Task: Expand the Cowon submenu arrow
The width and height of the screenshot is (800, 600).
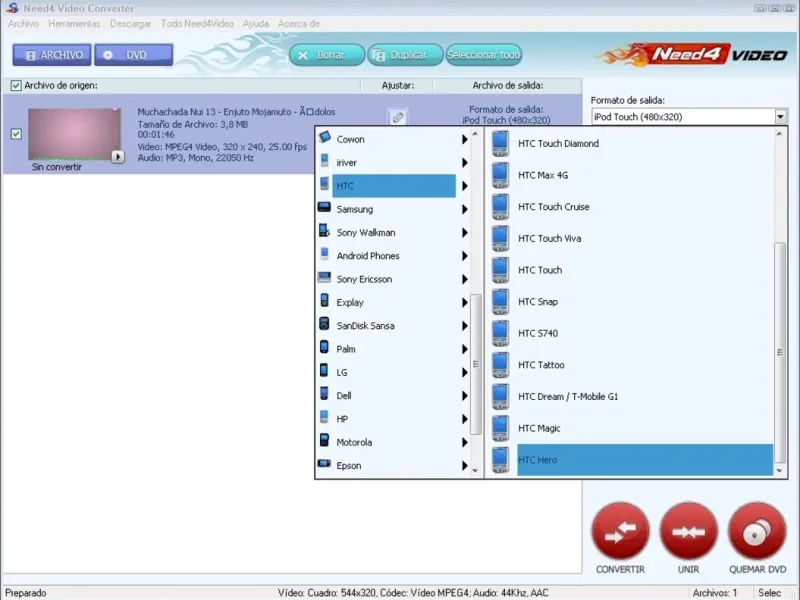Action: (x=465, y=139)
